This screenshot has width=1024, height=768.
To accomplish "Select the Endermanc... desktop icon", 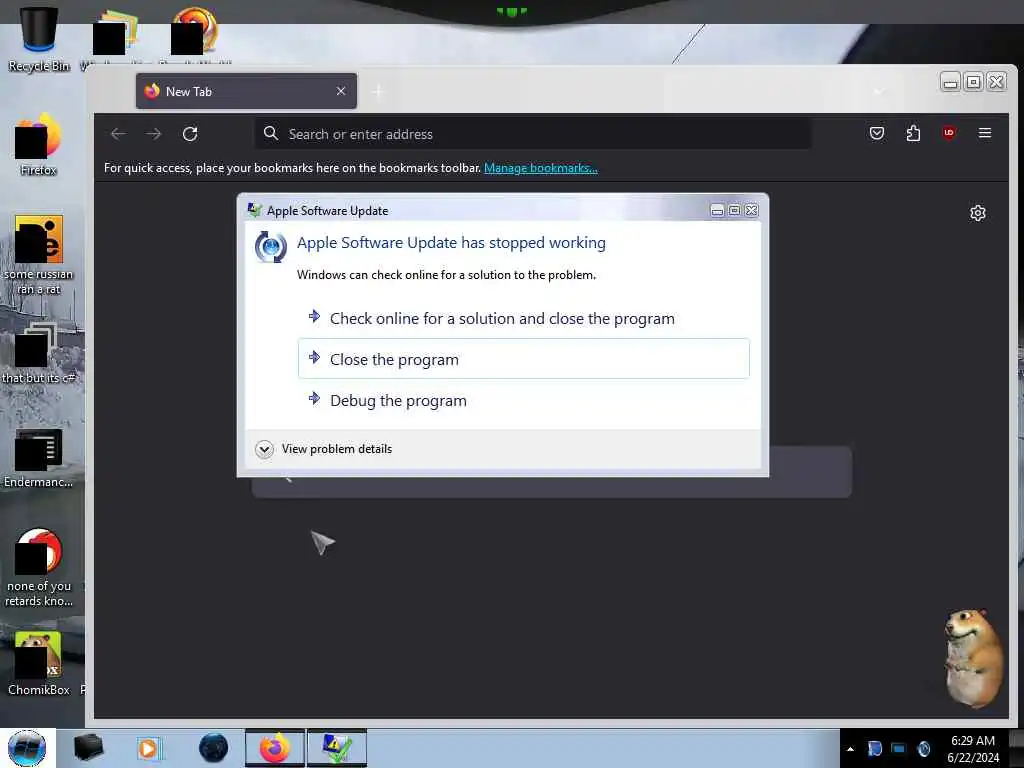I will tap(39, 459).
